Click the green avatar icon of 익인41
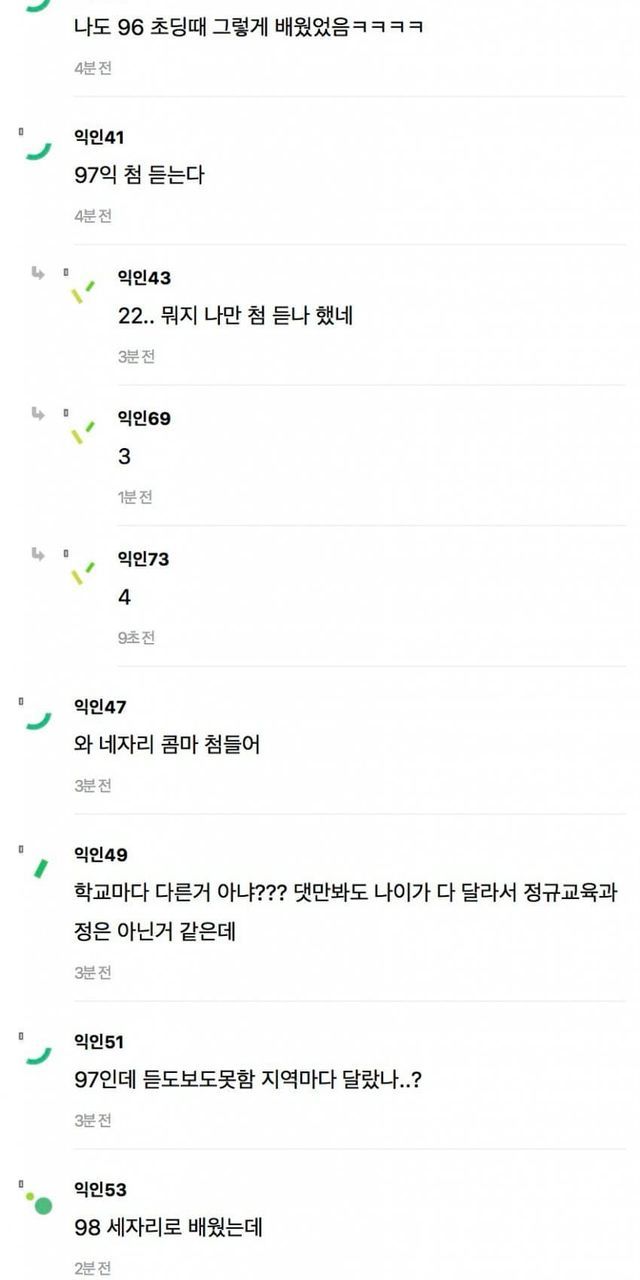Image resolution: width=640 pixels, height=1280 pixels. click(38, 151)
